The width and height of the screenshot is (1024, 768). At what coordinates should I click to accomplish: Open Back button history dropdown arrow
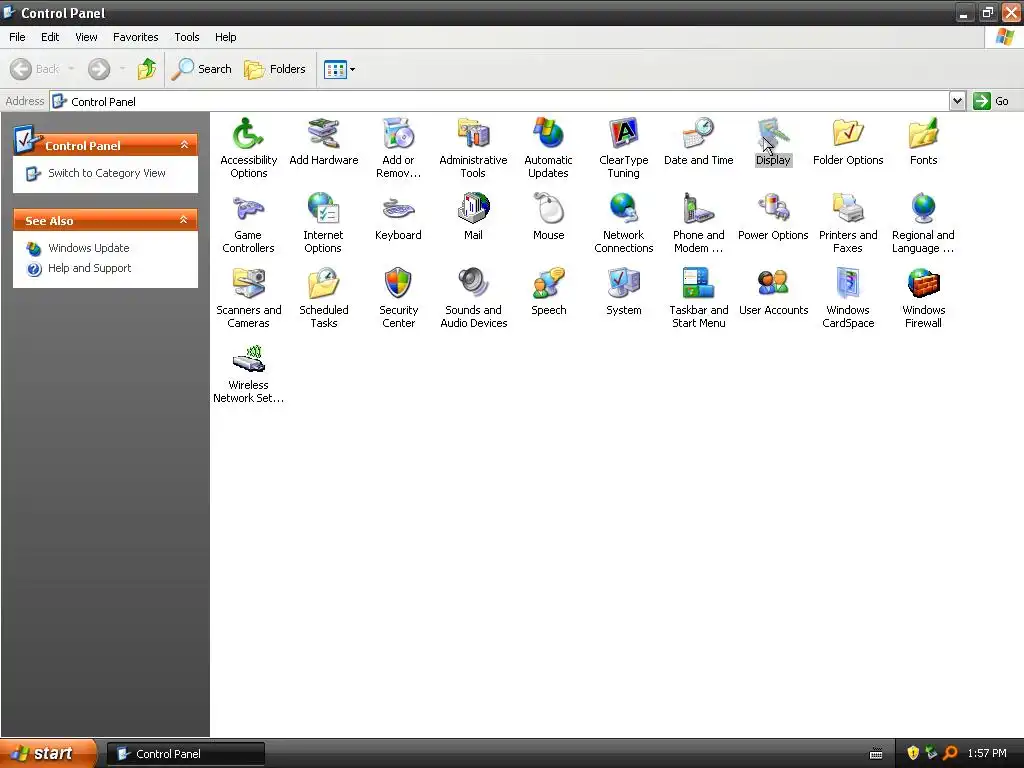tap(71, 69)
